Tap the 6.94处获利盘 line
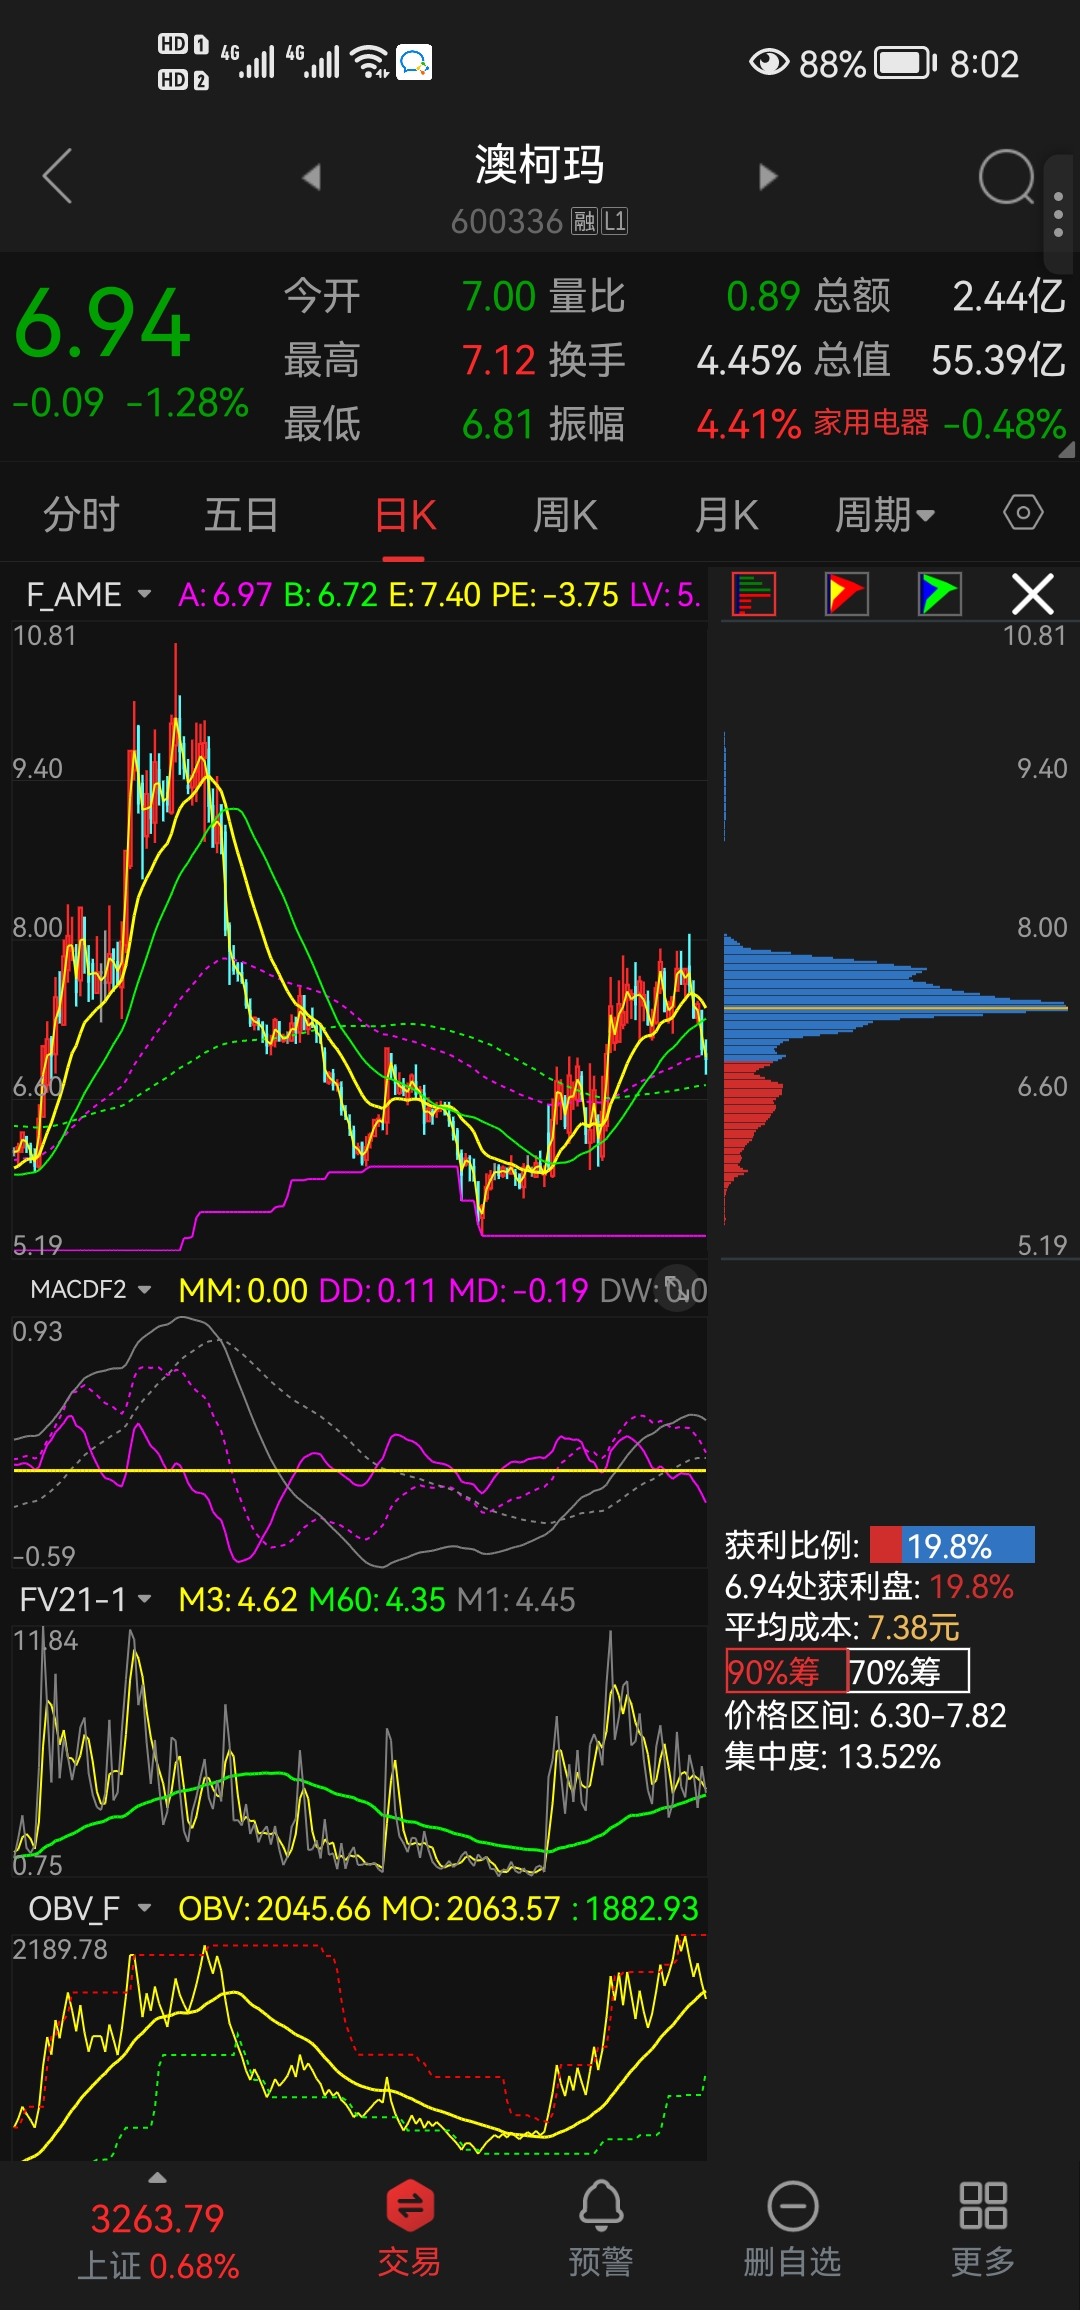This screenshot has height=2310, width=1080. [869, 1586]
